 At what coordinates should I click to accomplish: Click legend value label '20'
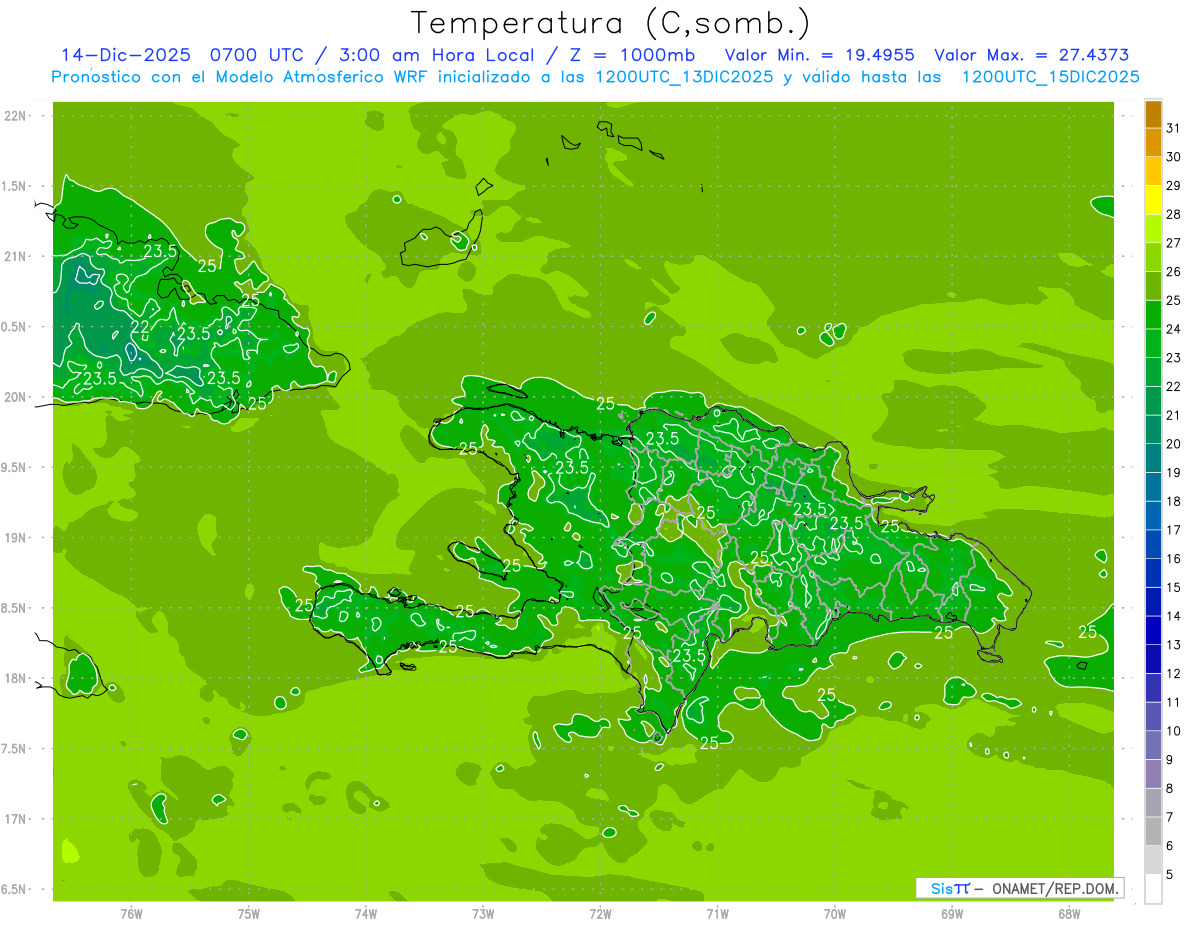point(1174,444)
